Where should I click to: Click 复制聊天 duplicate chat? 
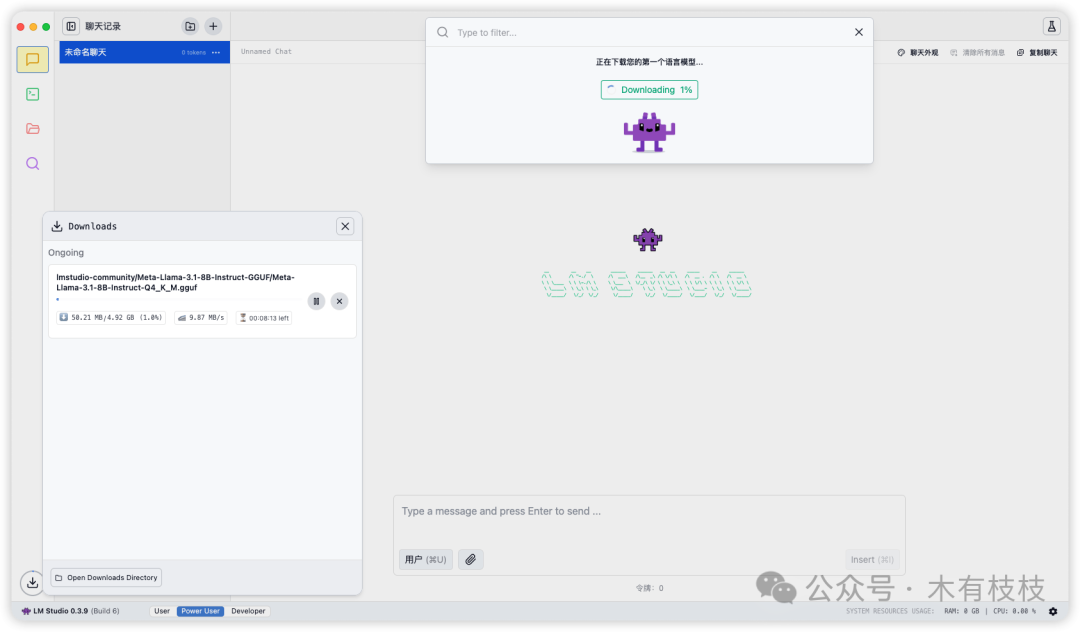point(1037,52)
